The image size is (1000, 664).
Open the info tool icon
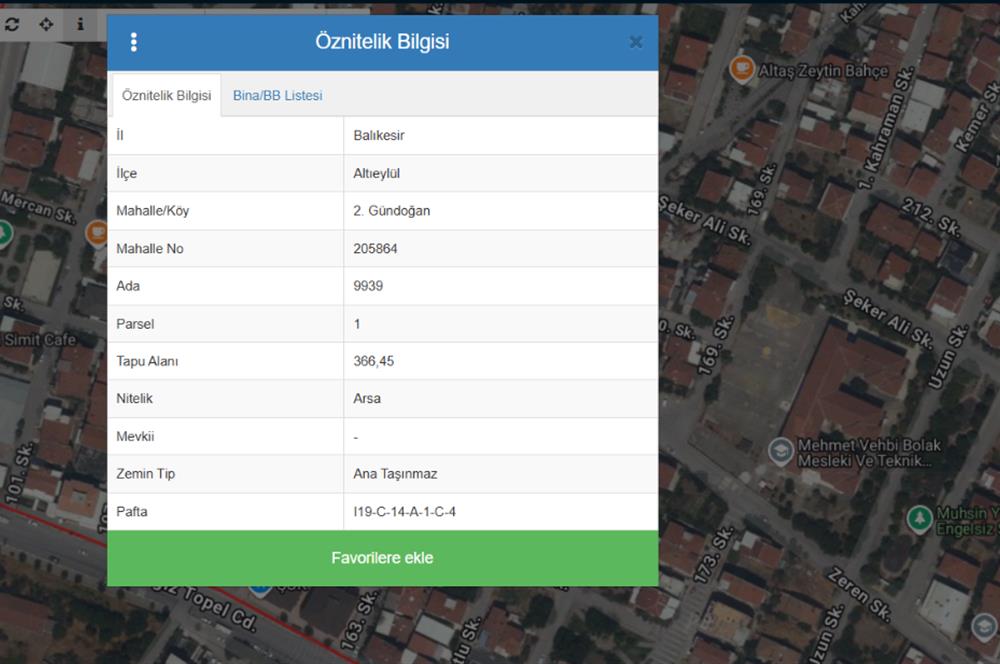pyautogui.click(x=80, y=24)
